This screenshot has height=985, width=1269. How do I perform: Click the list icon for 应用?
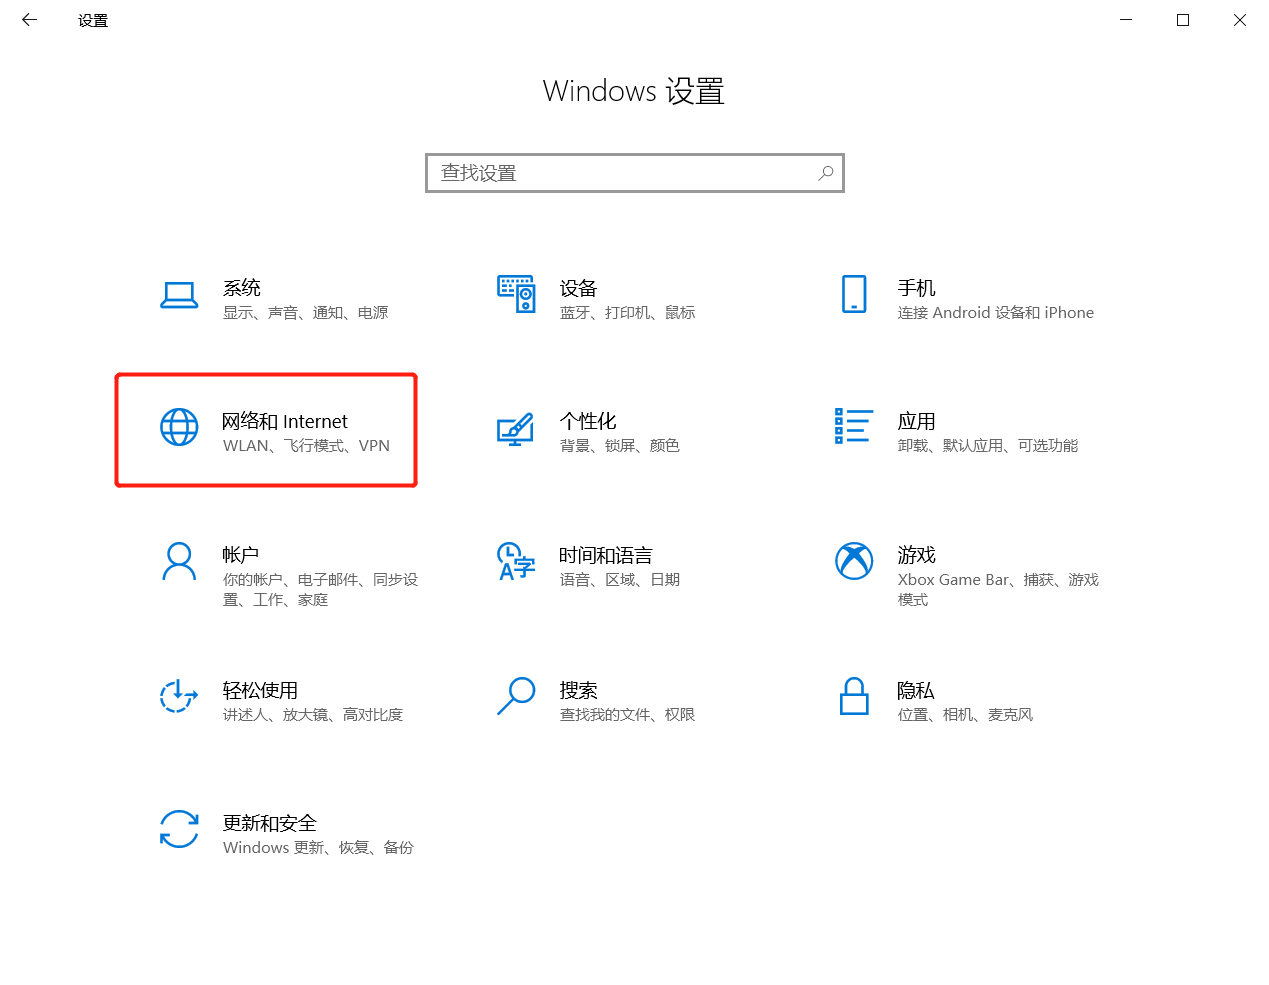(x=854, y=426)
